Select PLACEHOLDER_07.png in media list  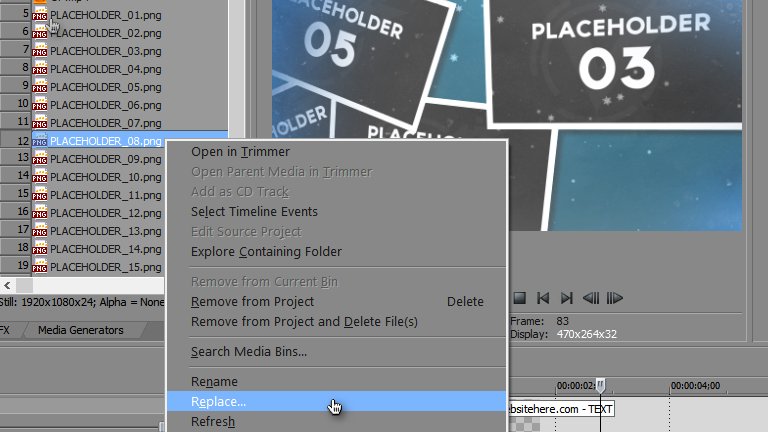(106, 123)
